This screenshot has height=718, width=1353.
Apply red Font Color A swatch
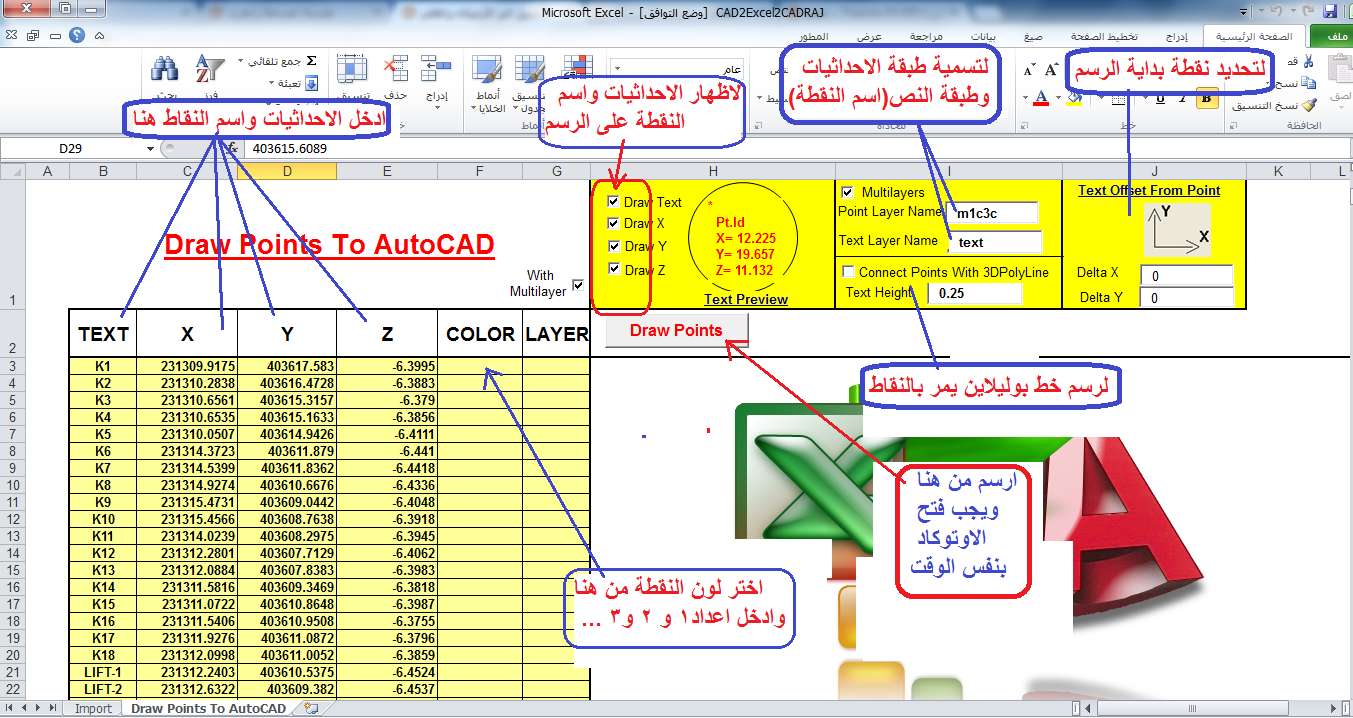point(1041,98)
